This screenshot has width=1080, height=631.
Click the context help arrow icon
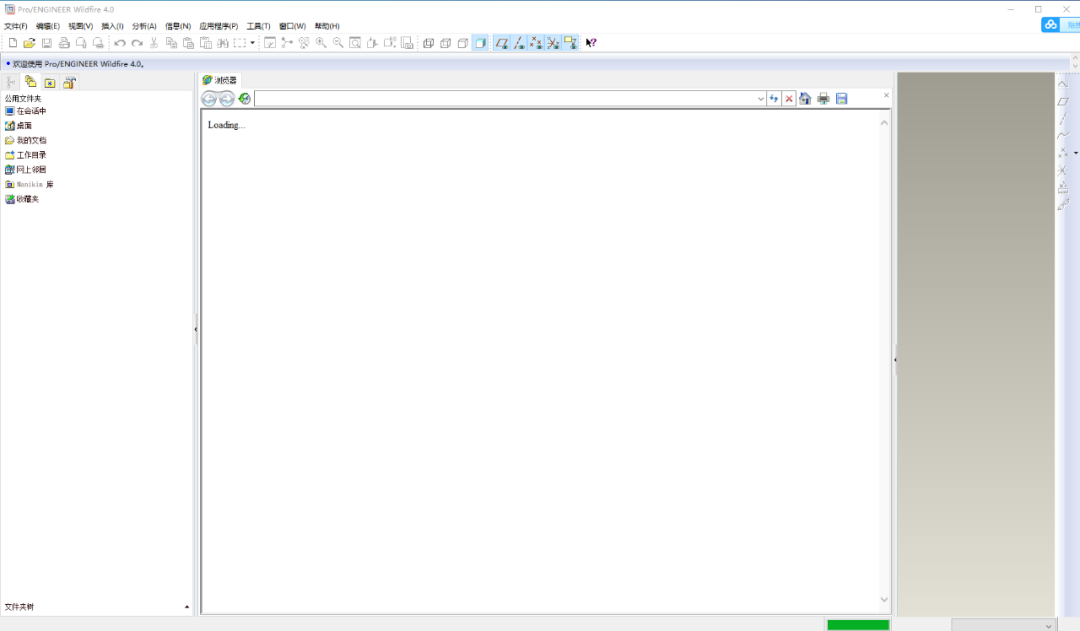tap(591, 43)
